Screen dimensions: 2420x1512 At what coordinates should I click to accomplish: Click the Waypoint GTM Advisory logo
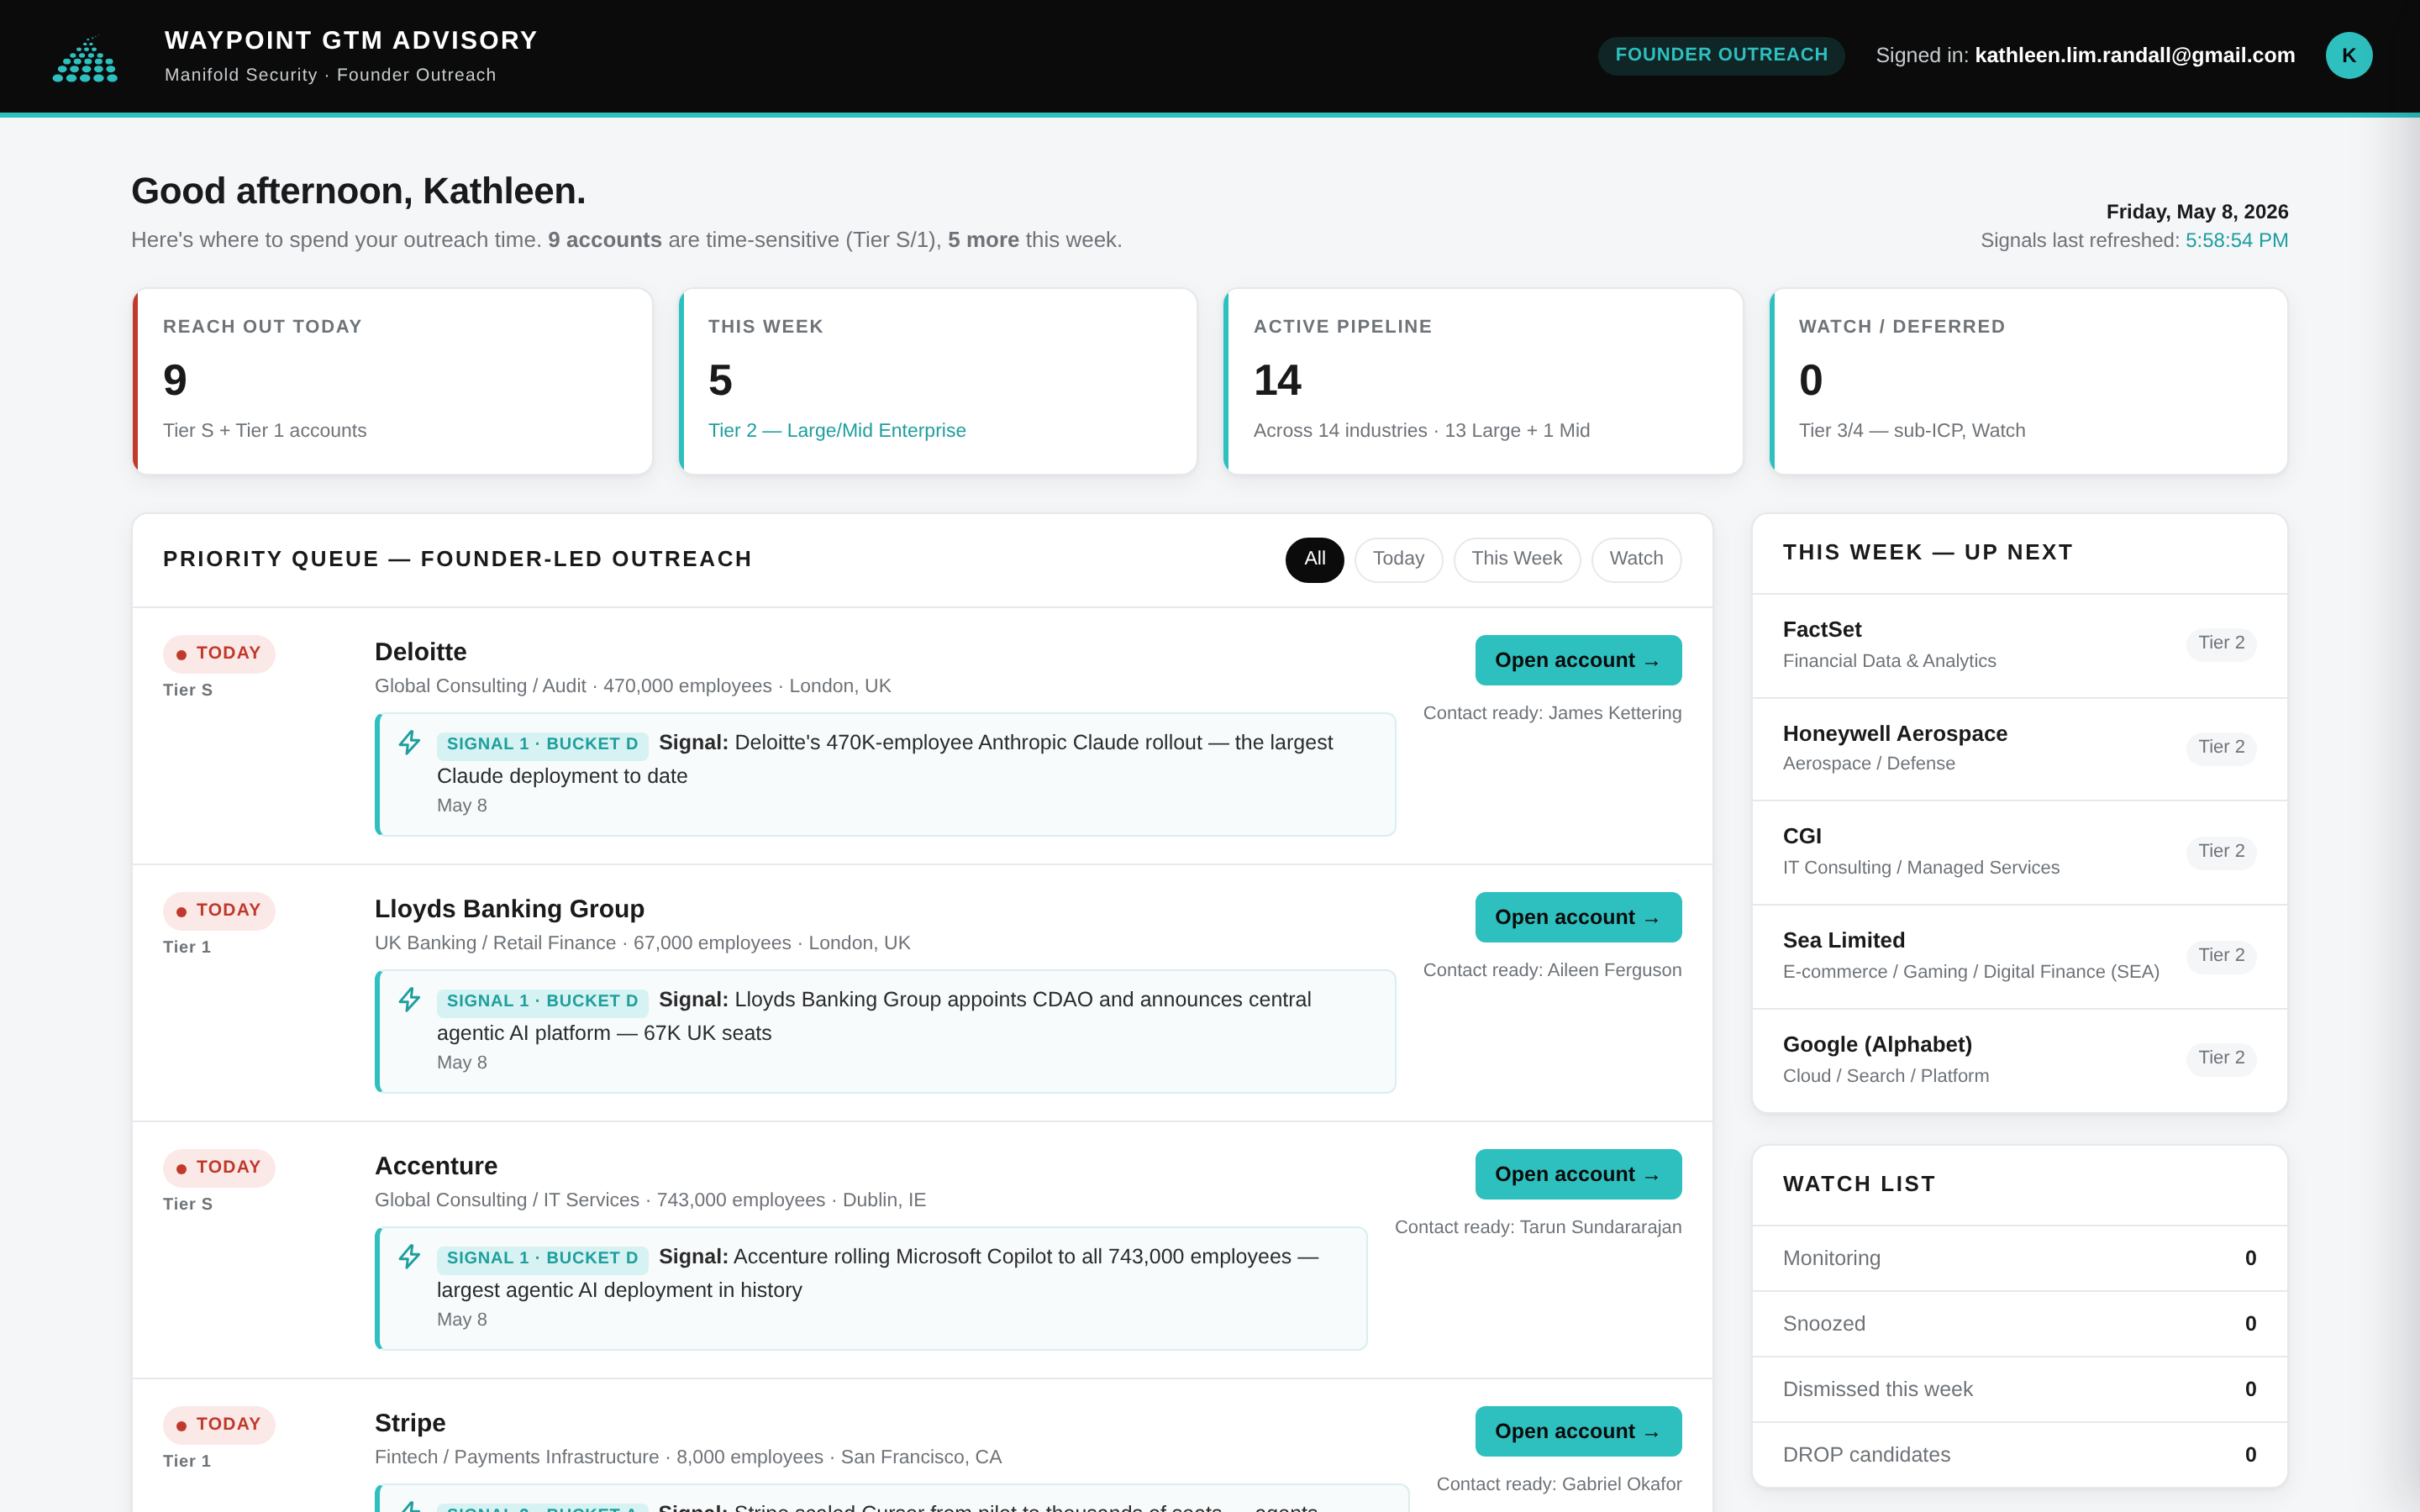85,57
